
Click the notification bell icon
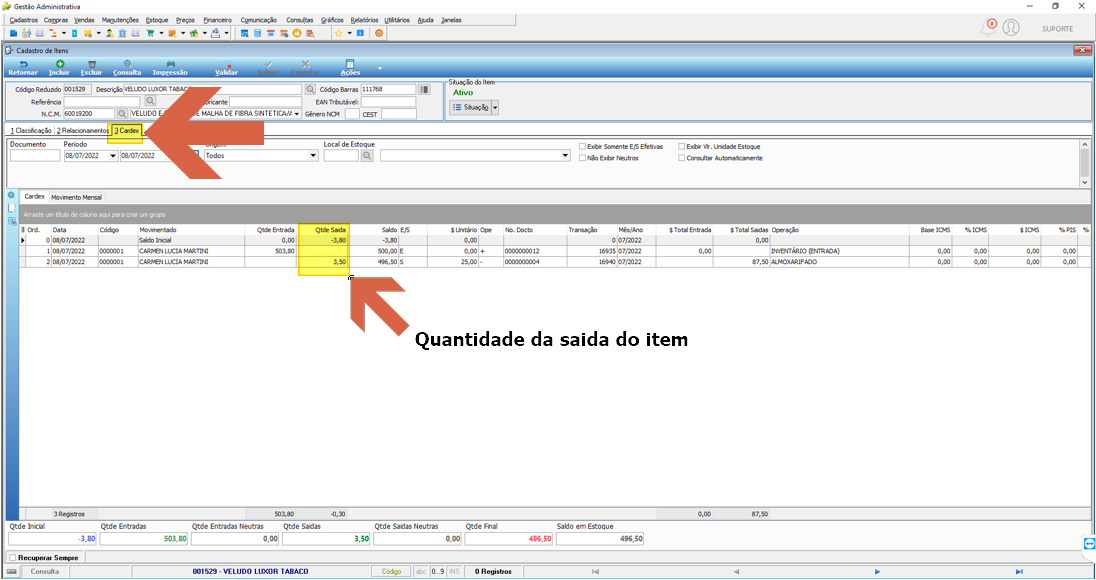point(988,28)
